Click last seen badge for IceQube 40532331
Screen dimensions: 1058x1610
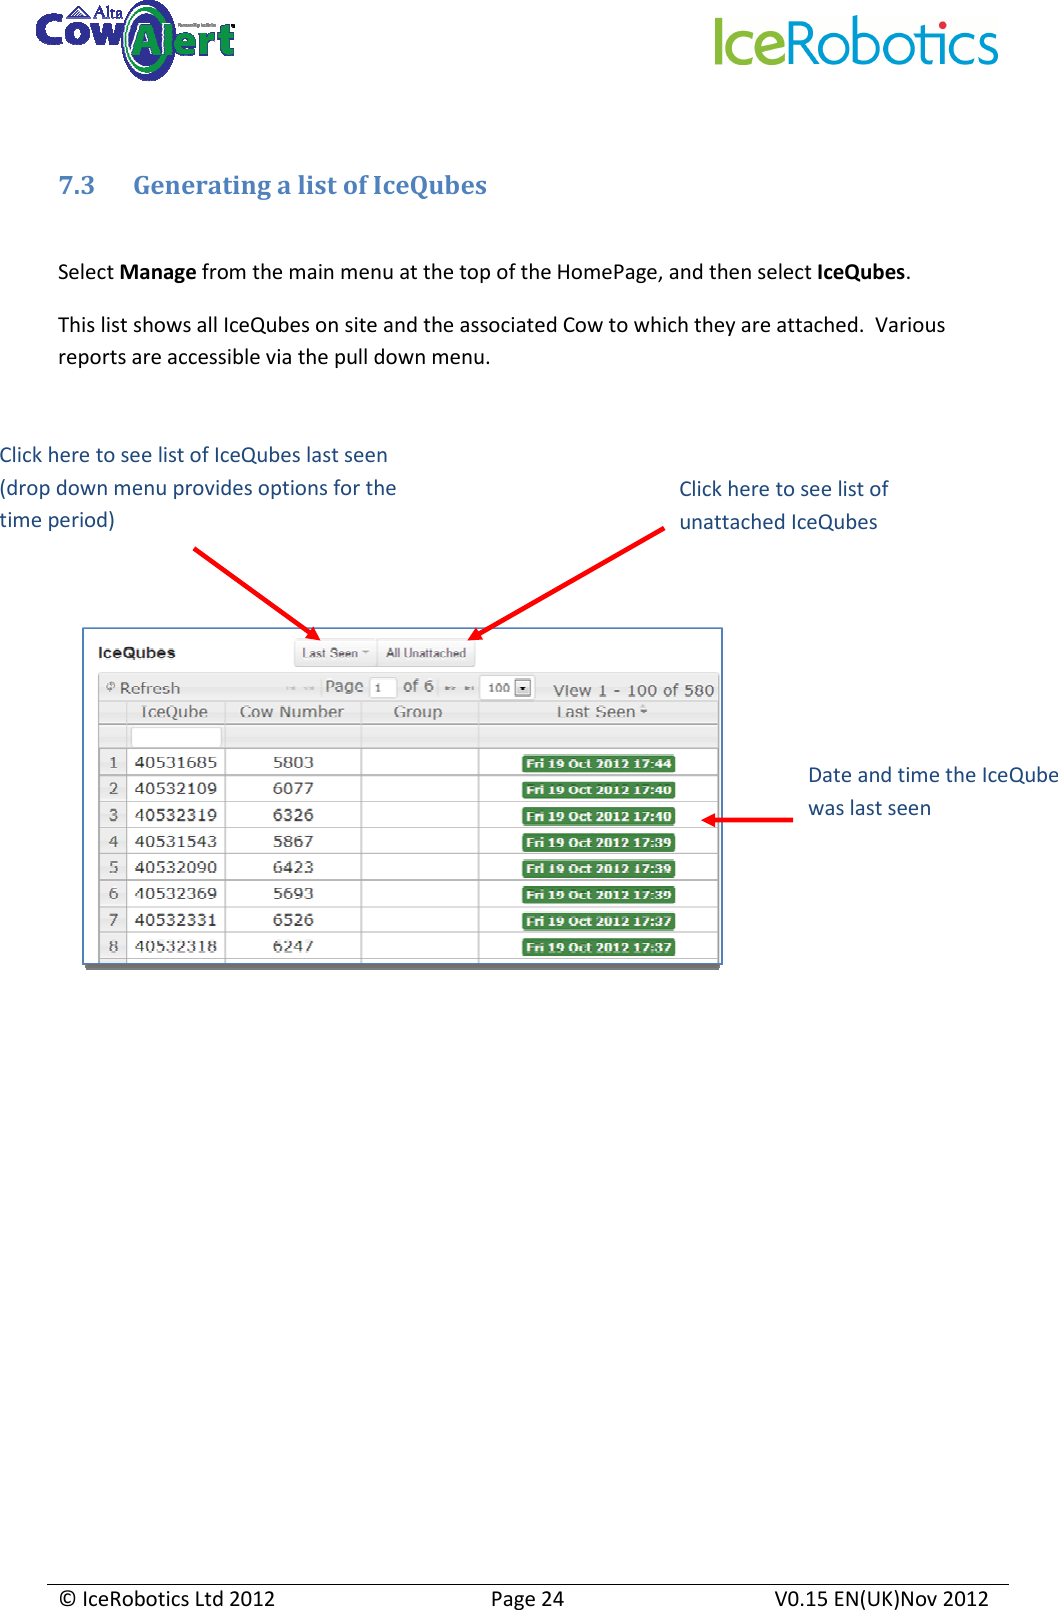coord(599,921)
